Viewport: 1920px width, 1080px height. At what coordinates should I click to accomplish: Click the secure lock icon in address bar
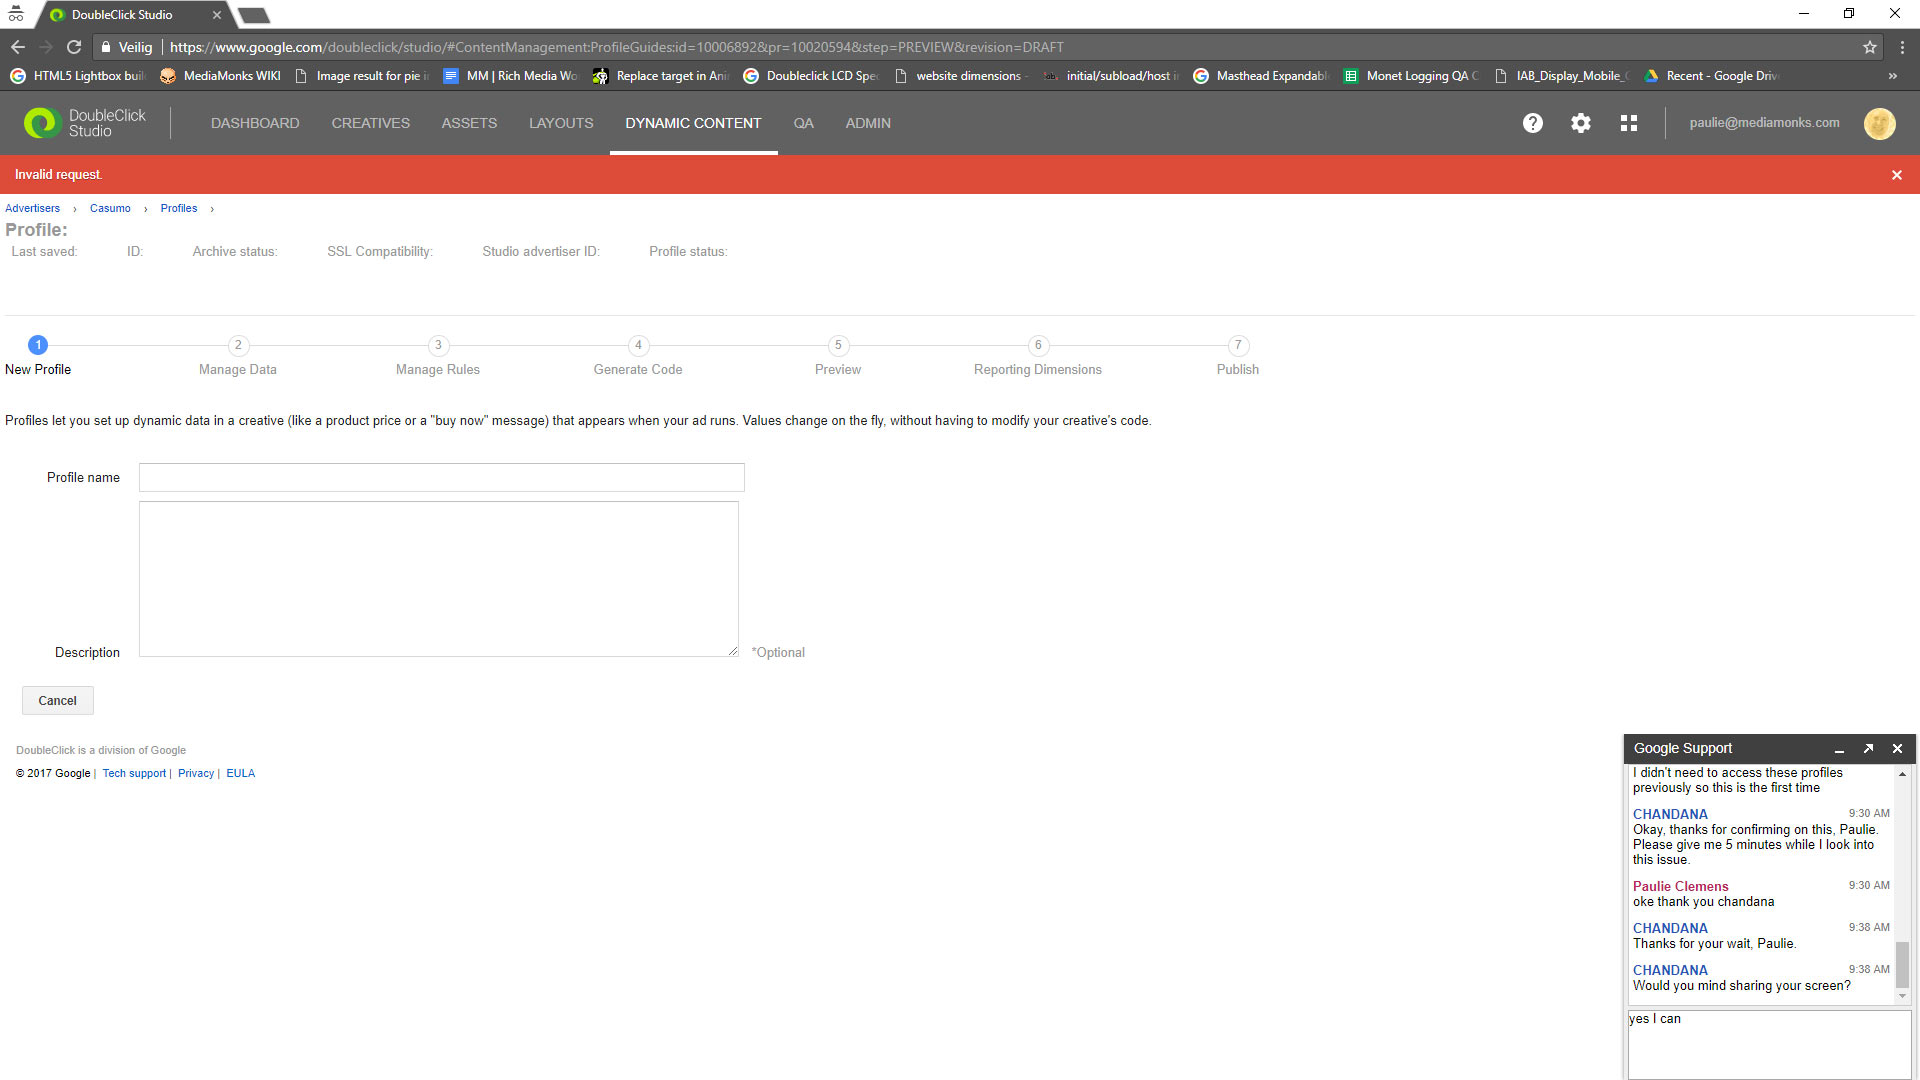point(106,47)
